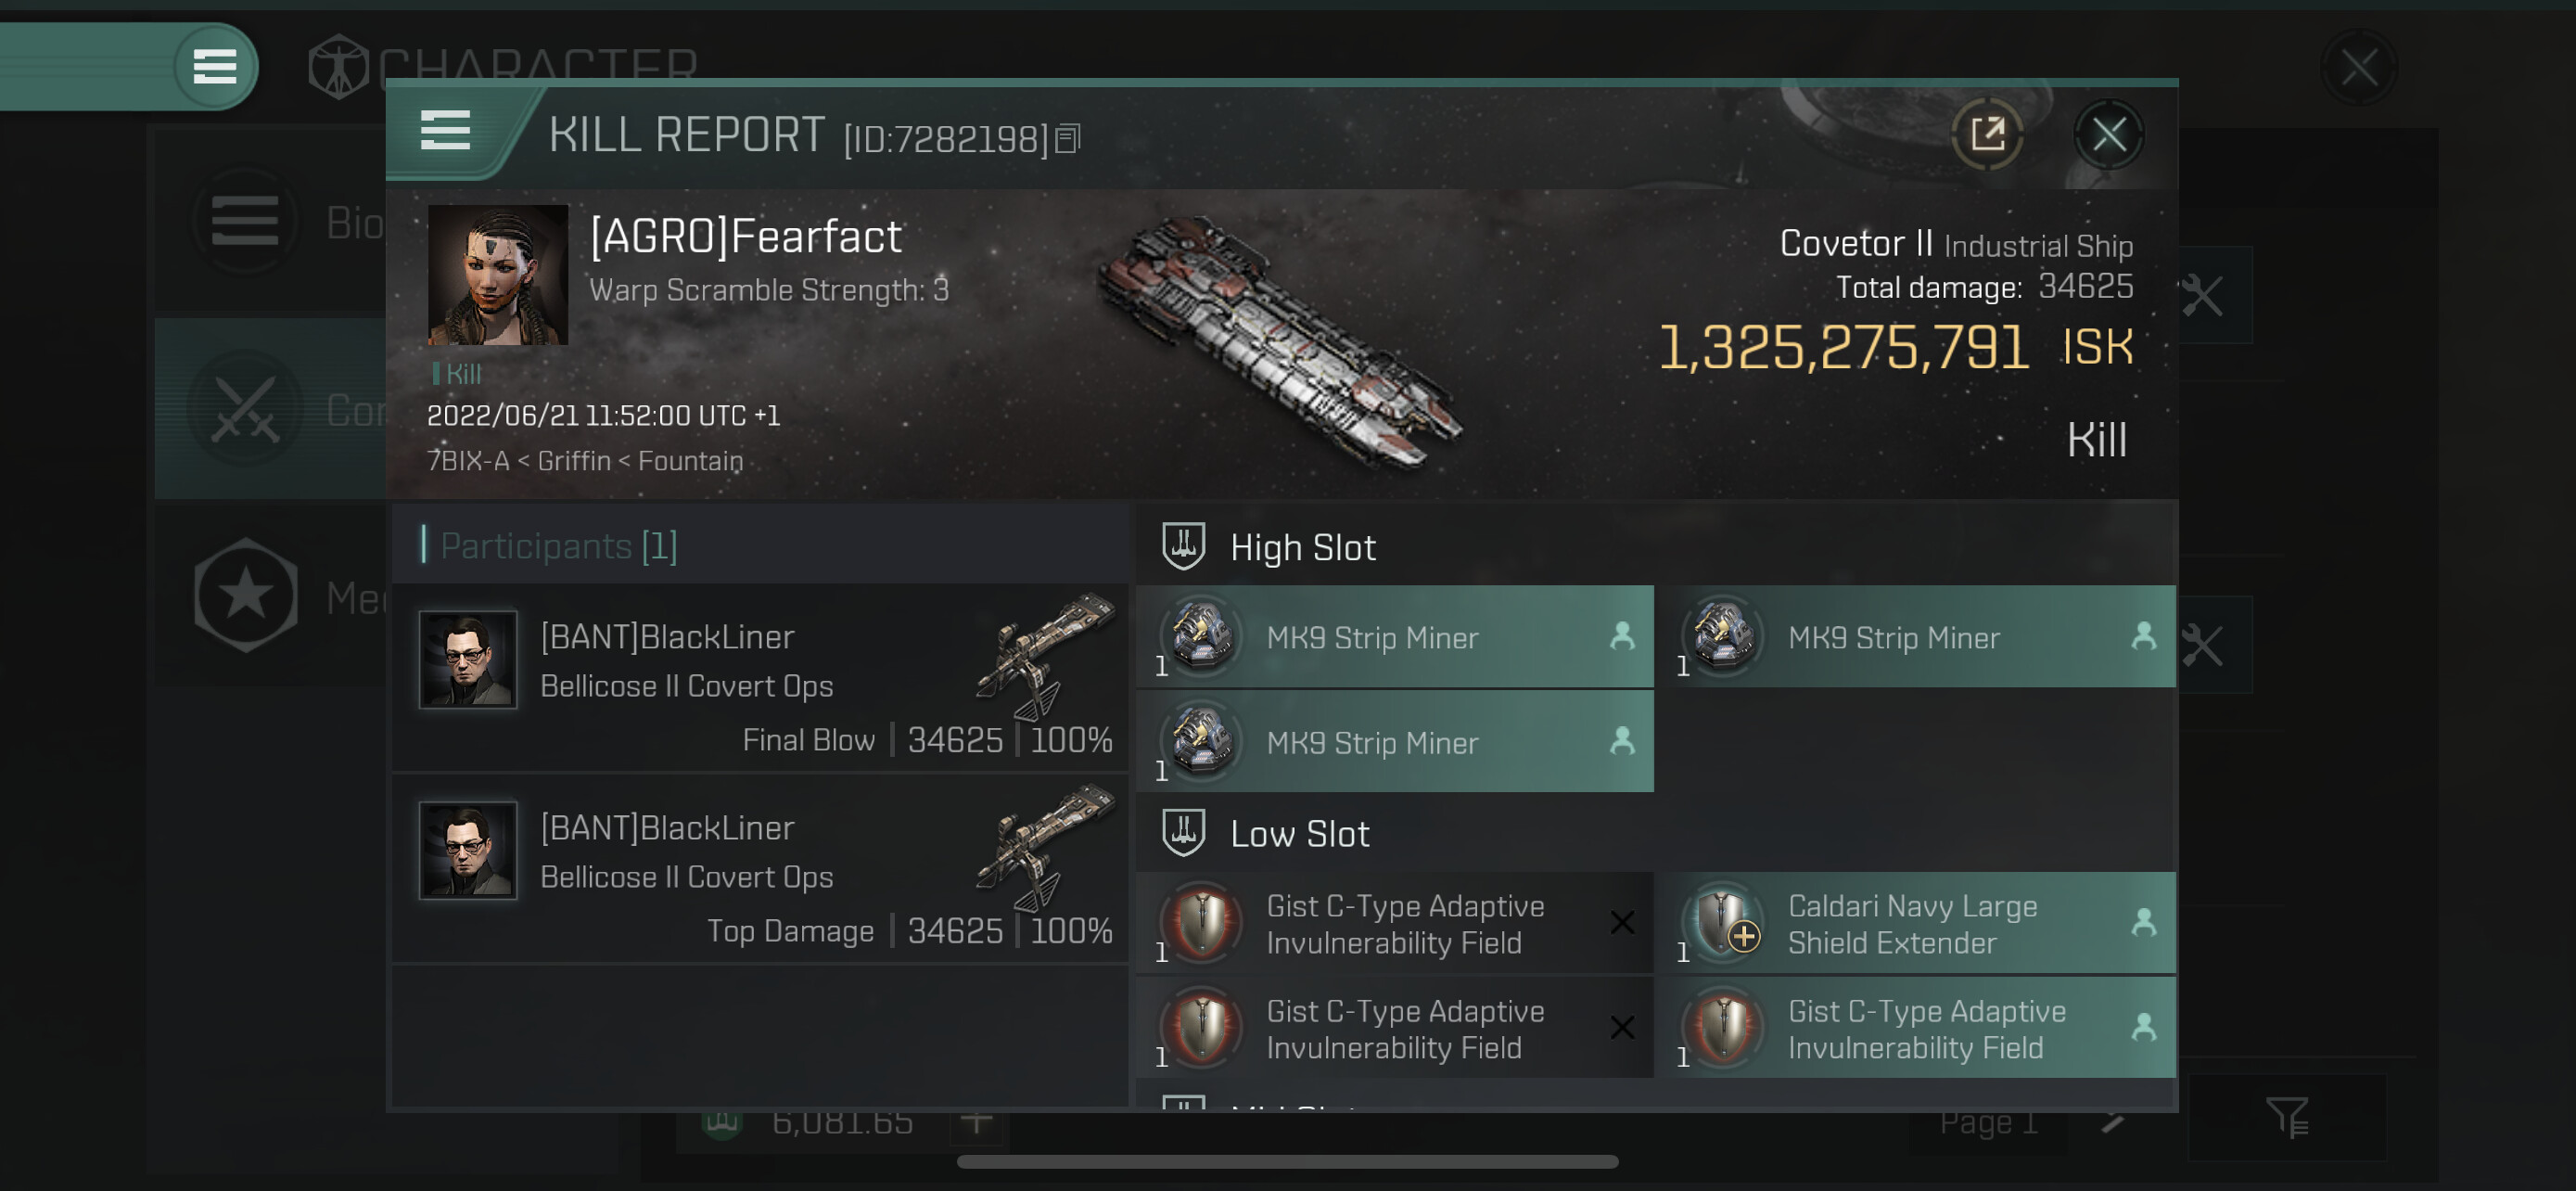Copy the kill report ID icon
The height and width of the screenshot is (1191, 2576).
(x=1068, y=138)
